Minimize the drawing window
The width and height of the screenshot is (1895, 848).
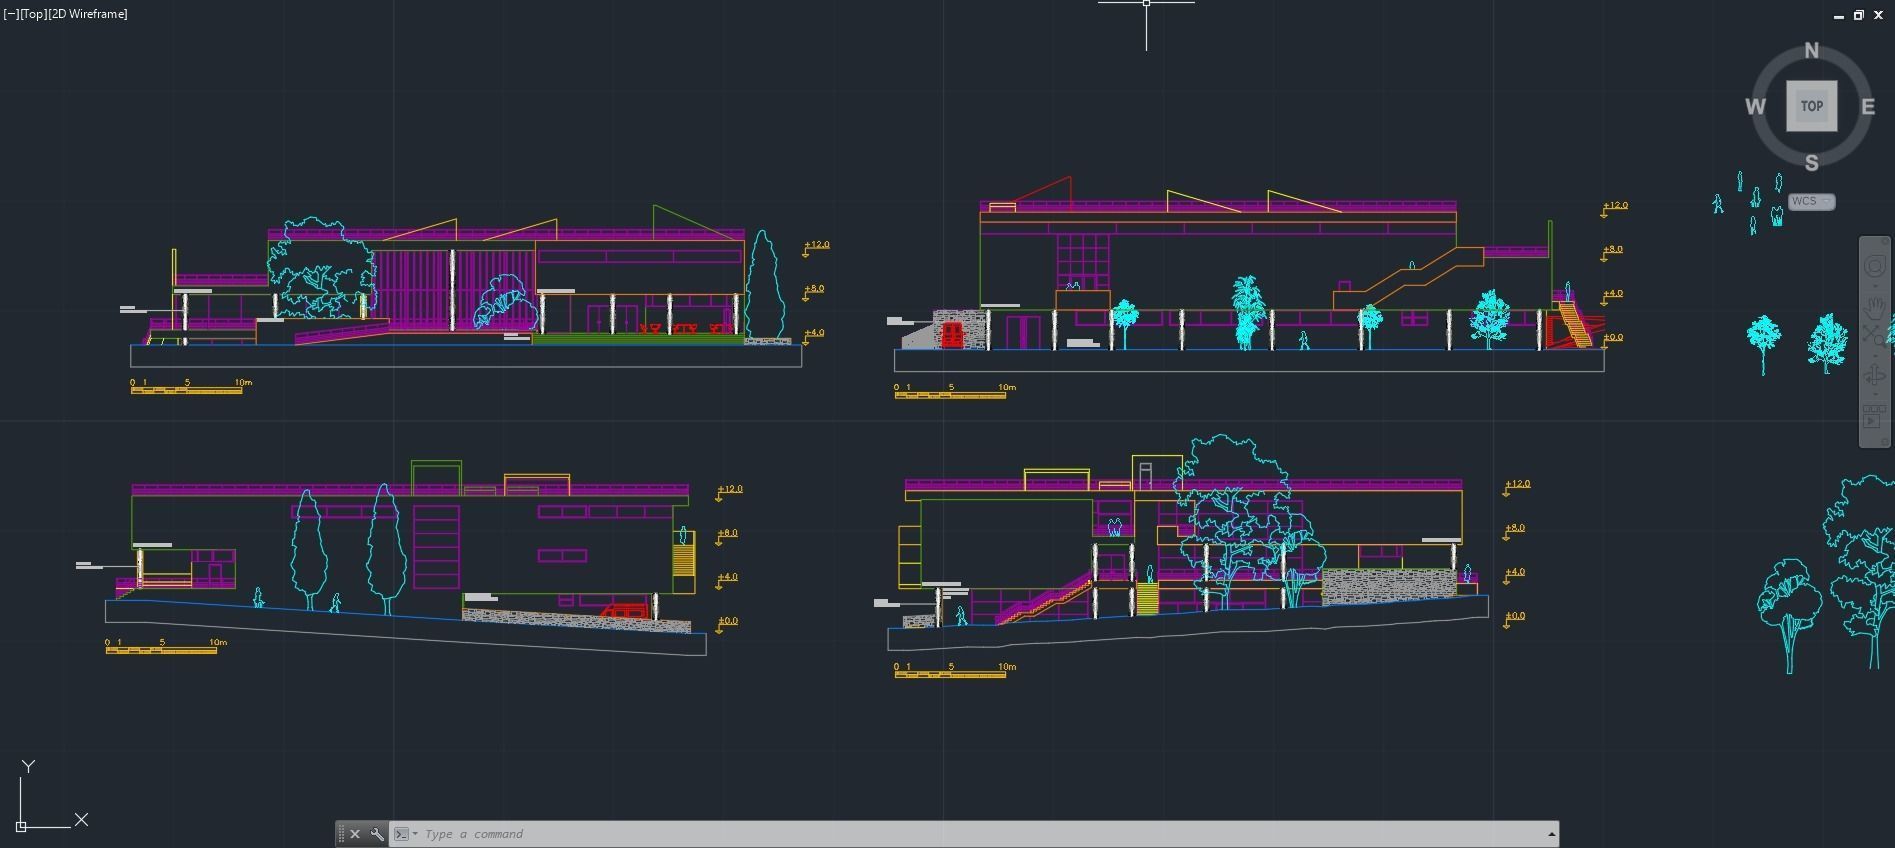[x=1838, y=16]
